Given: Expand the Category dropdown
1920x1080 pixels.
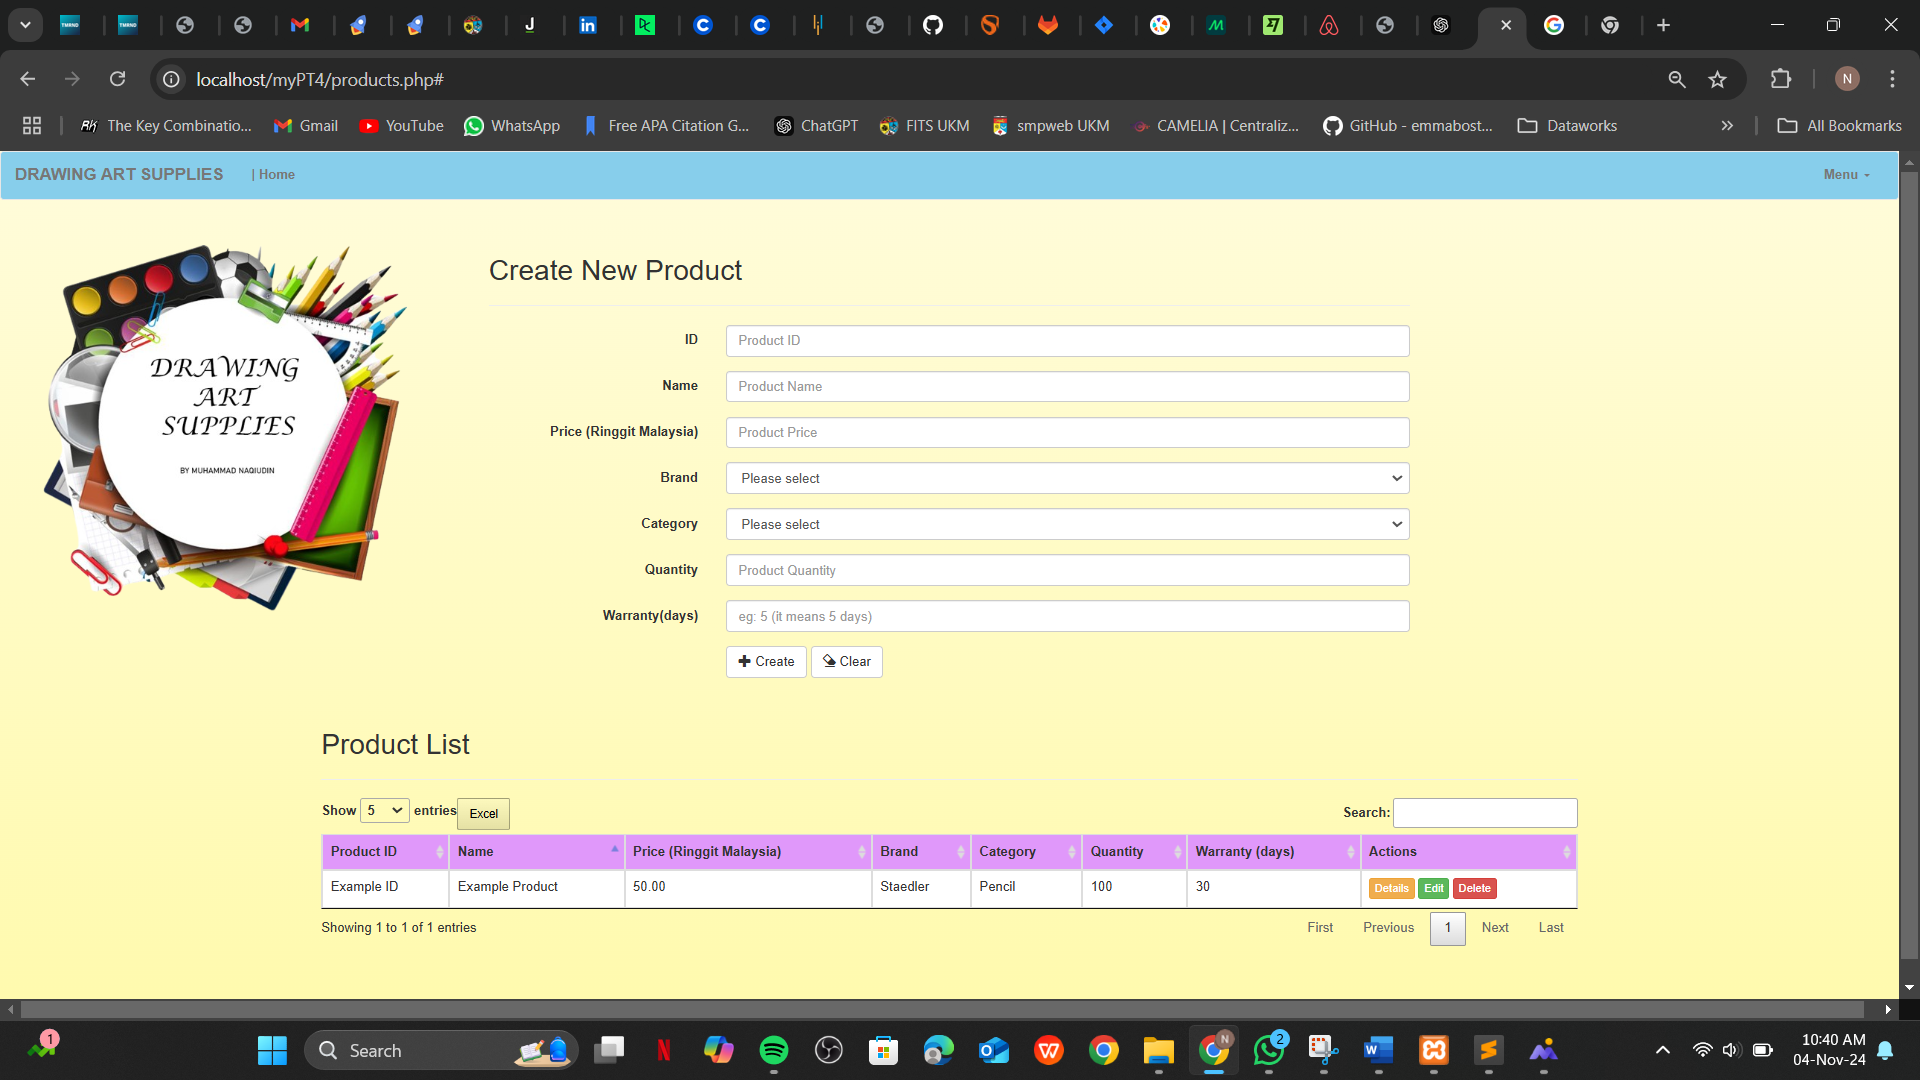Looking at the screenshot, I should pyautogui.click(x=1067, y=524).
